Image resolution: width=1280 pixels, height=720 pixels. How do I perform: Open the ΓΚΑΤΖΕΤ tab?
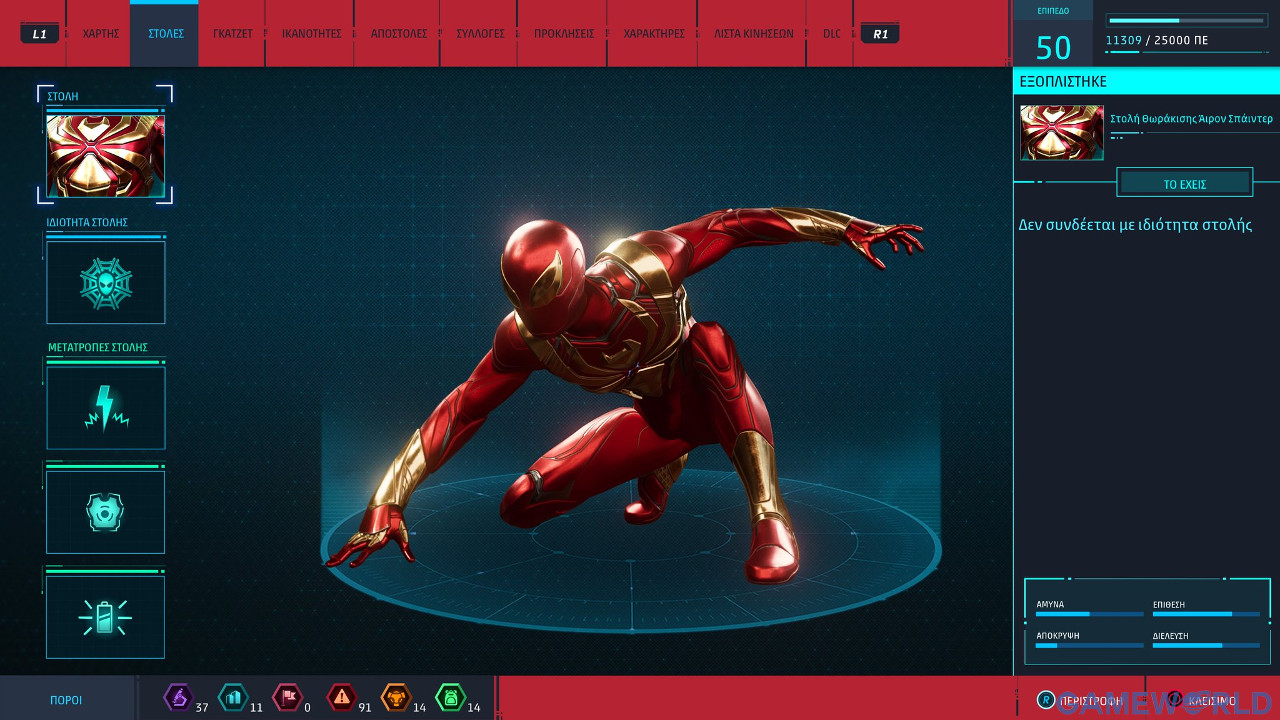232,34
